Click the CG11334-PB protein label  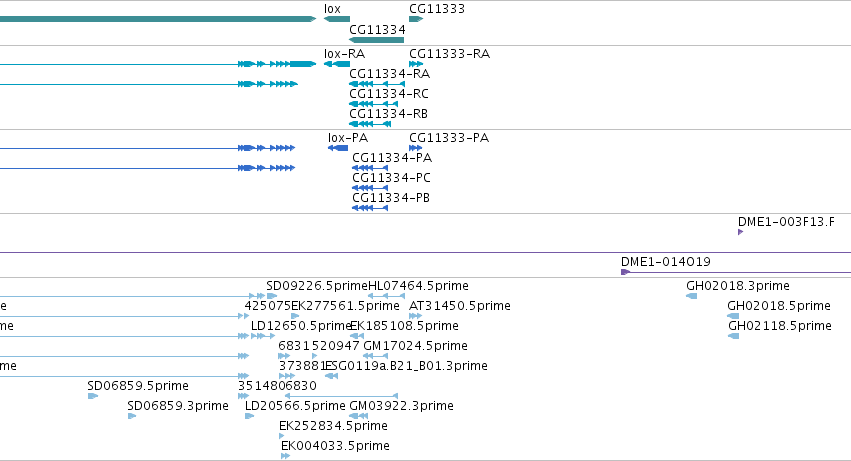point(391,198)
